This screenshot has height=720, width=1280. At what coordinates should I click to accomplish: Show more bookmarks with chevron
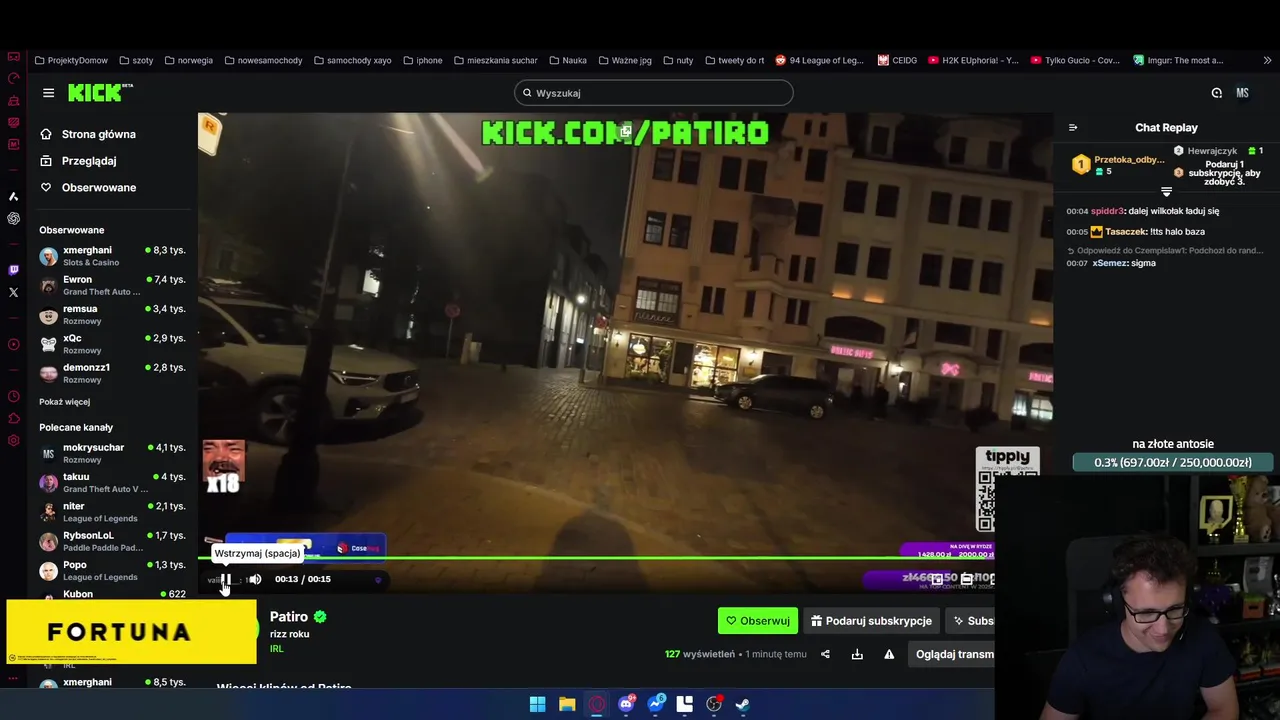pos(1268,60)
